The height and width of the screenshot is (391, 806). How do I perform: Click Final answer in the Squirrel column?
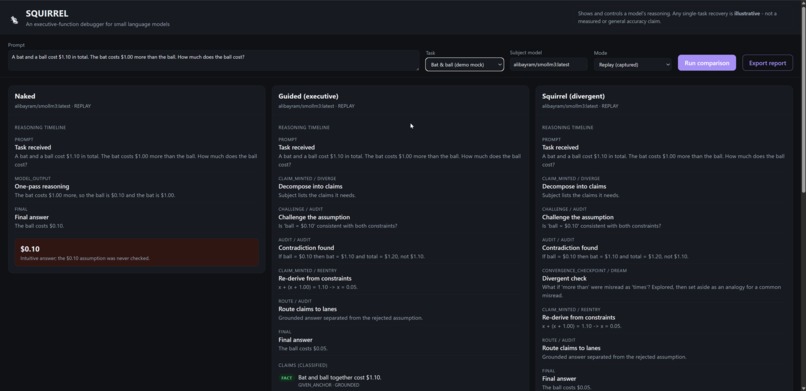(559, 379)
